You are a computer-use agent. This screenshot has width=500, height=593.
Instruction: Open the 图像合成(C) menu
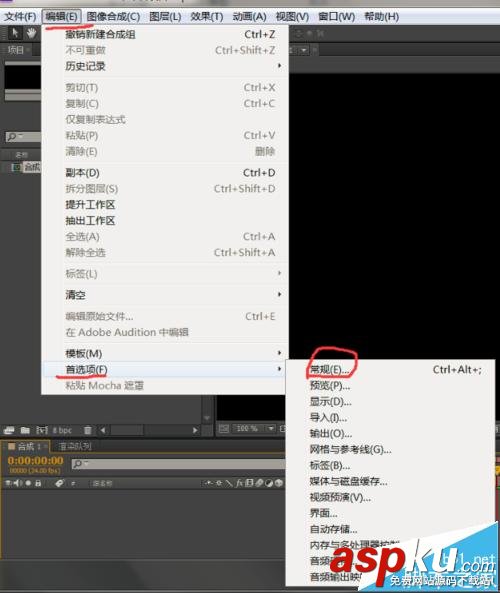pyautogui.click(x=113, y=17)
